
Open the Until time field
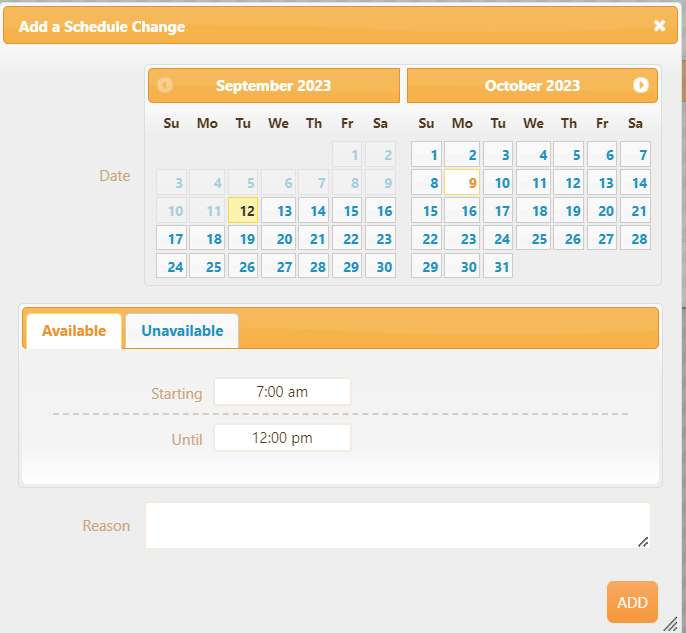282,437
